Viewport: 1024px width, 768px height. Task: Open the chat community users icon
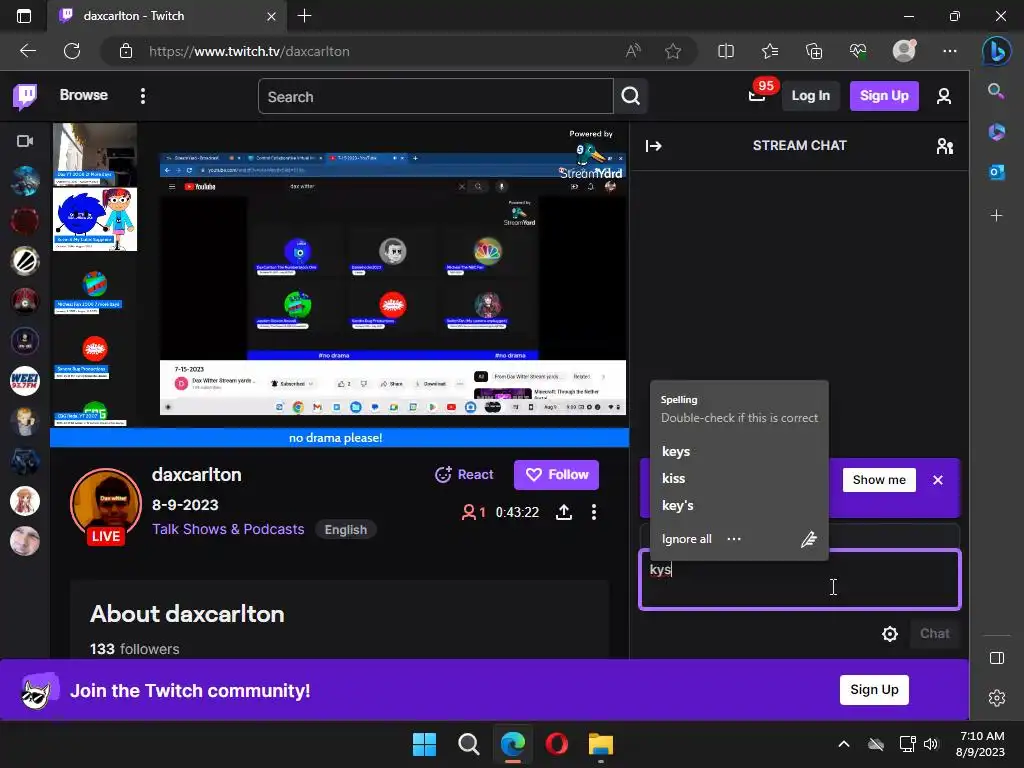coord(944,146)
